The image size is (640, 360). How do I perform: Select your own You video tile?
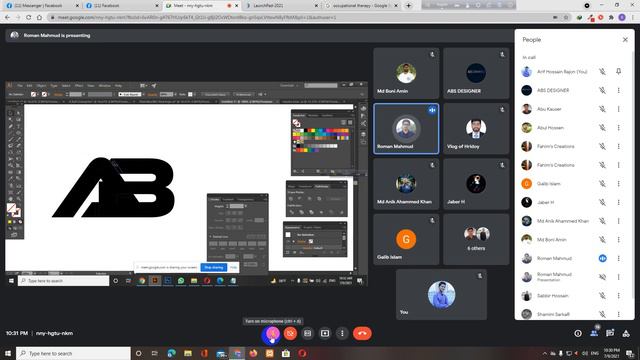click(x=441, y=294)
